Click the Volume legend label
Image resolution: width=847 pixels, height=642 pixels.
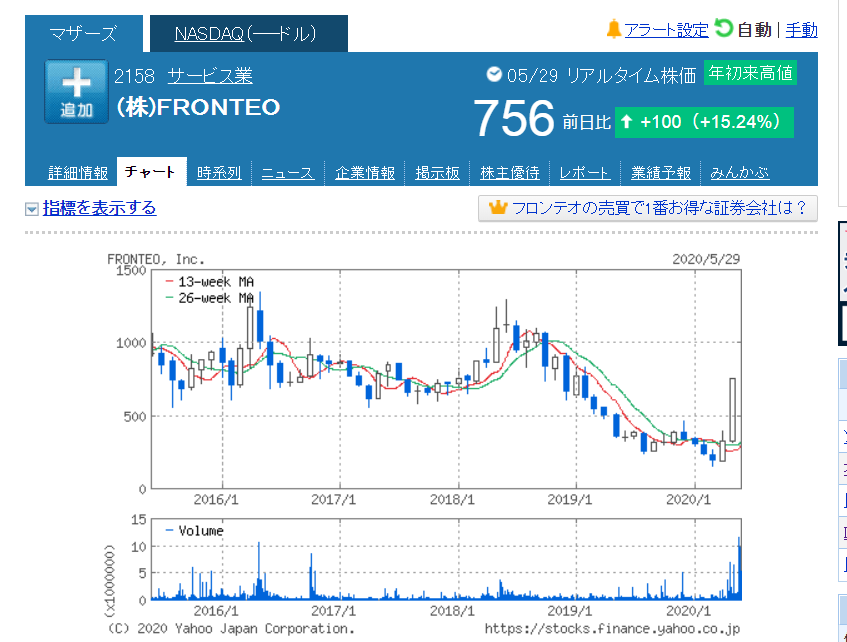(x=194, y=531)
